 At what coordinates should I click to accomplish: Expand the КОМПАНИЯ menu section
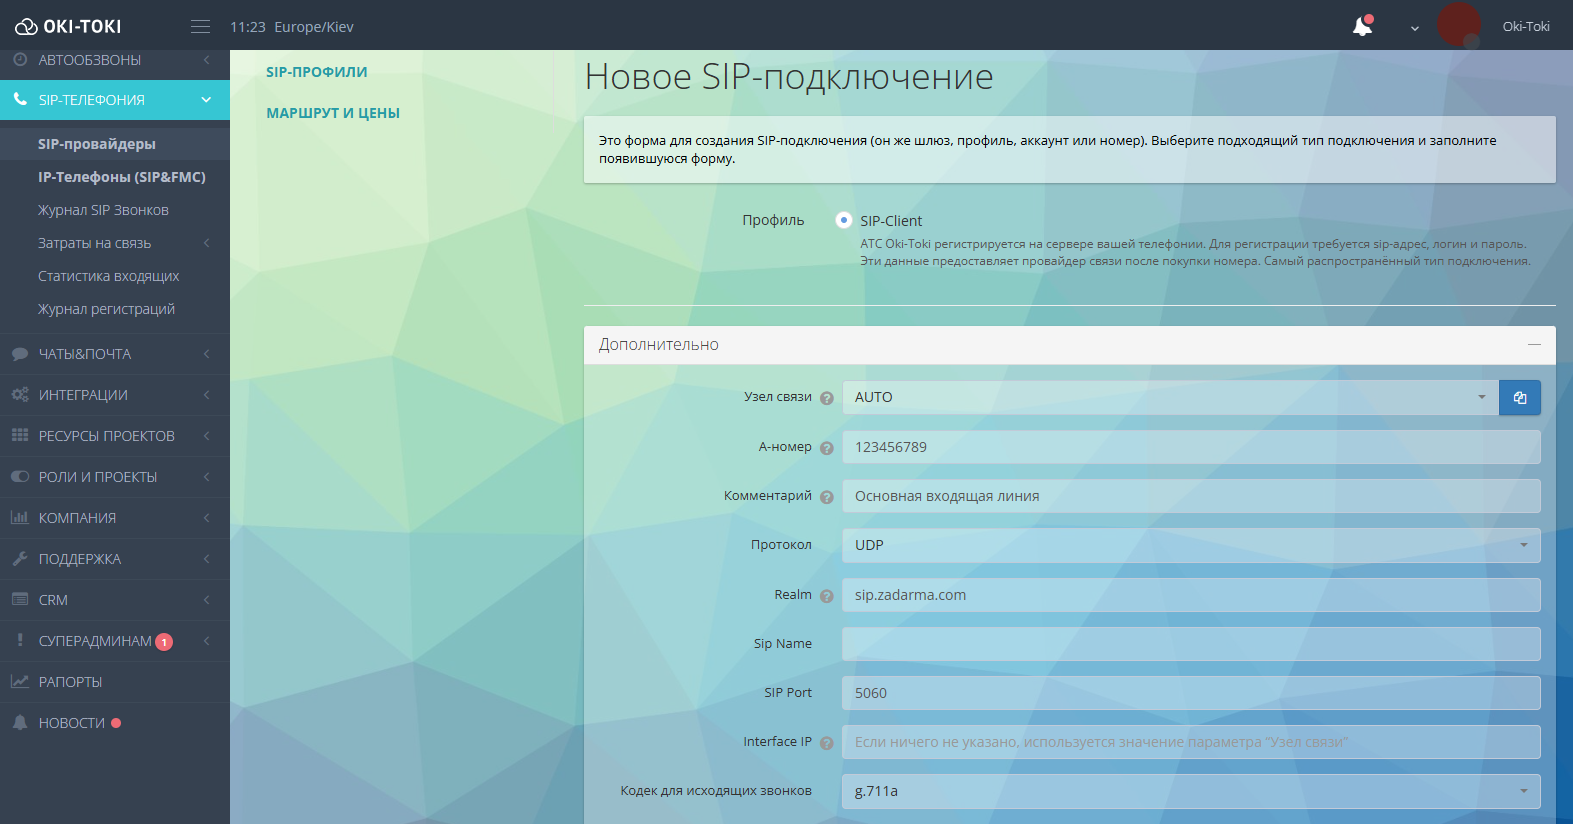207,518
